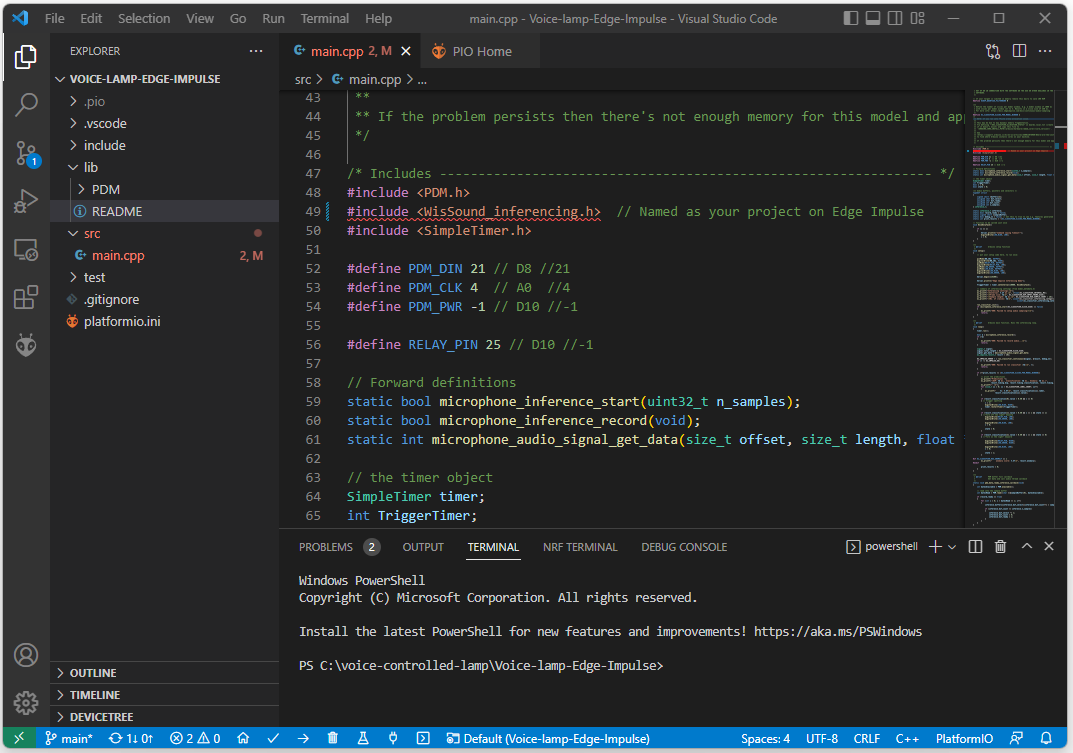The width and height of the screenshot is (1073, 753).
Task: Click the PlatformIO Upload arrow in status bar
Action: (x=303, y=739)
